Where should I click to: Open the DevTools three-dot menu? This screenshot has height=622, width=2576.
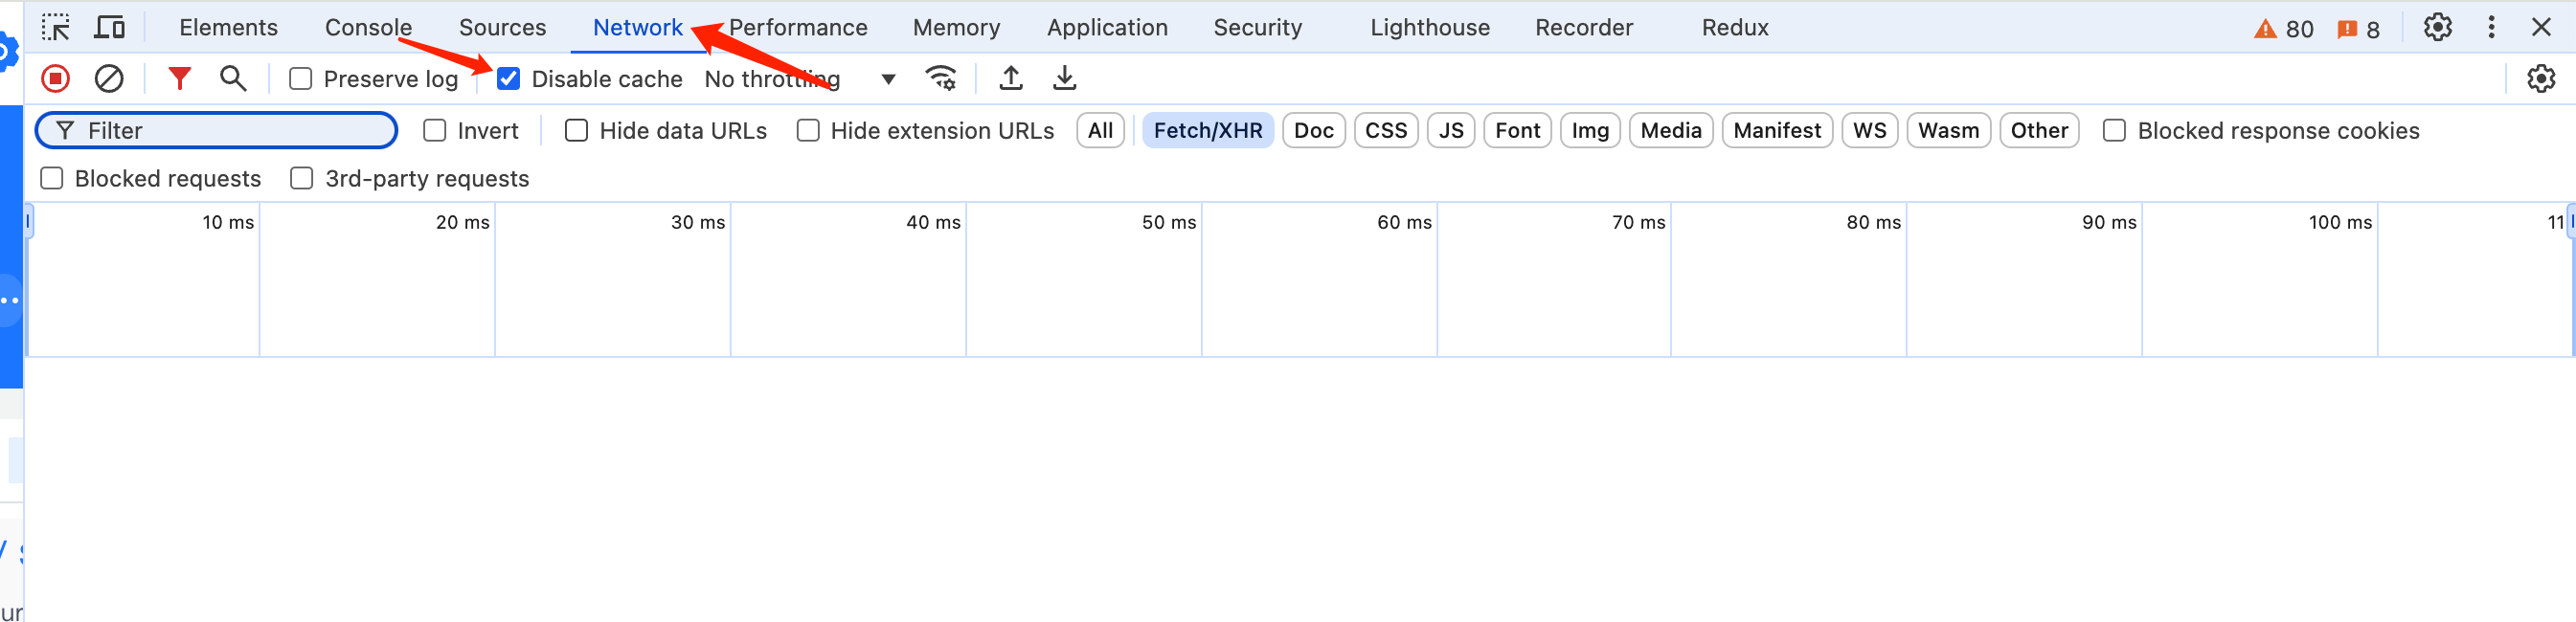click(2491, 27)
